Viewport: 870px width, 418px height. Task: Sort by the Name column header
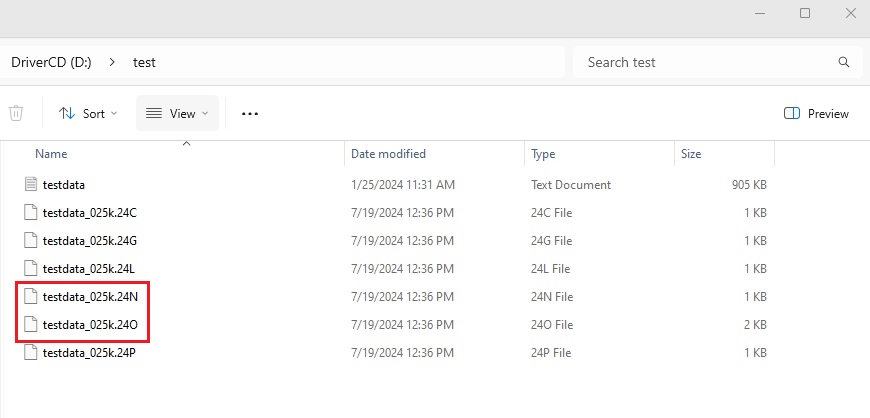[x=51, y=154]
